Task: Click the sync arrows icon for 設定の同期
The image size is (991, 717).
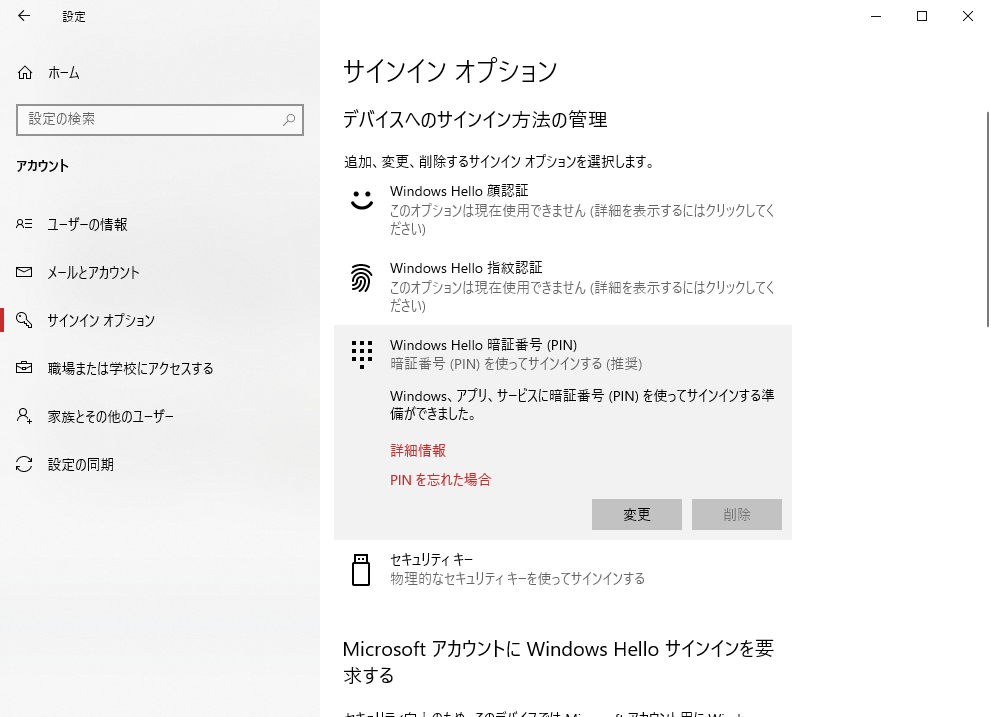Action: tap(24, 464)
